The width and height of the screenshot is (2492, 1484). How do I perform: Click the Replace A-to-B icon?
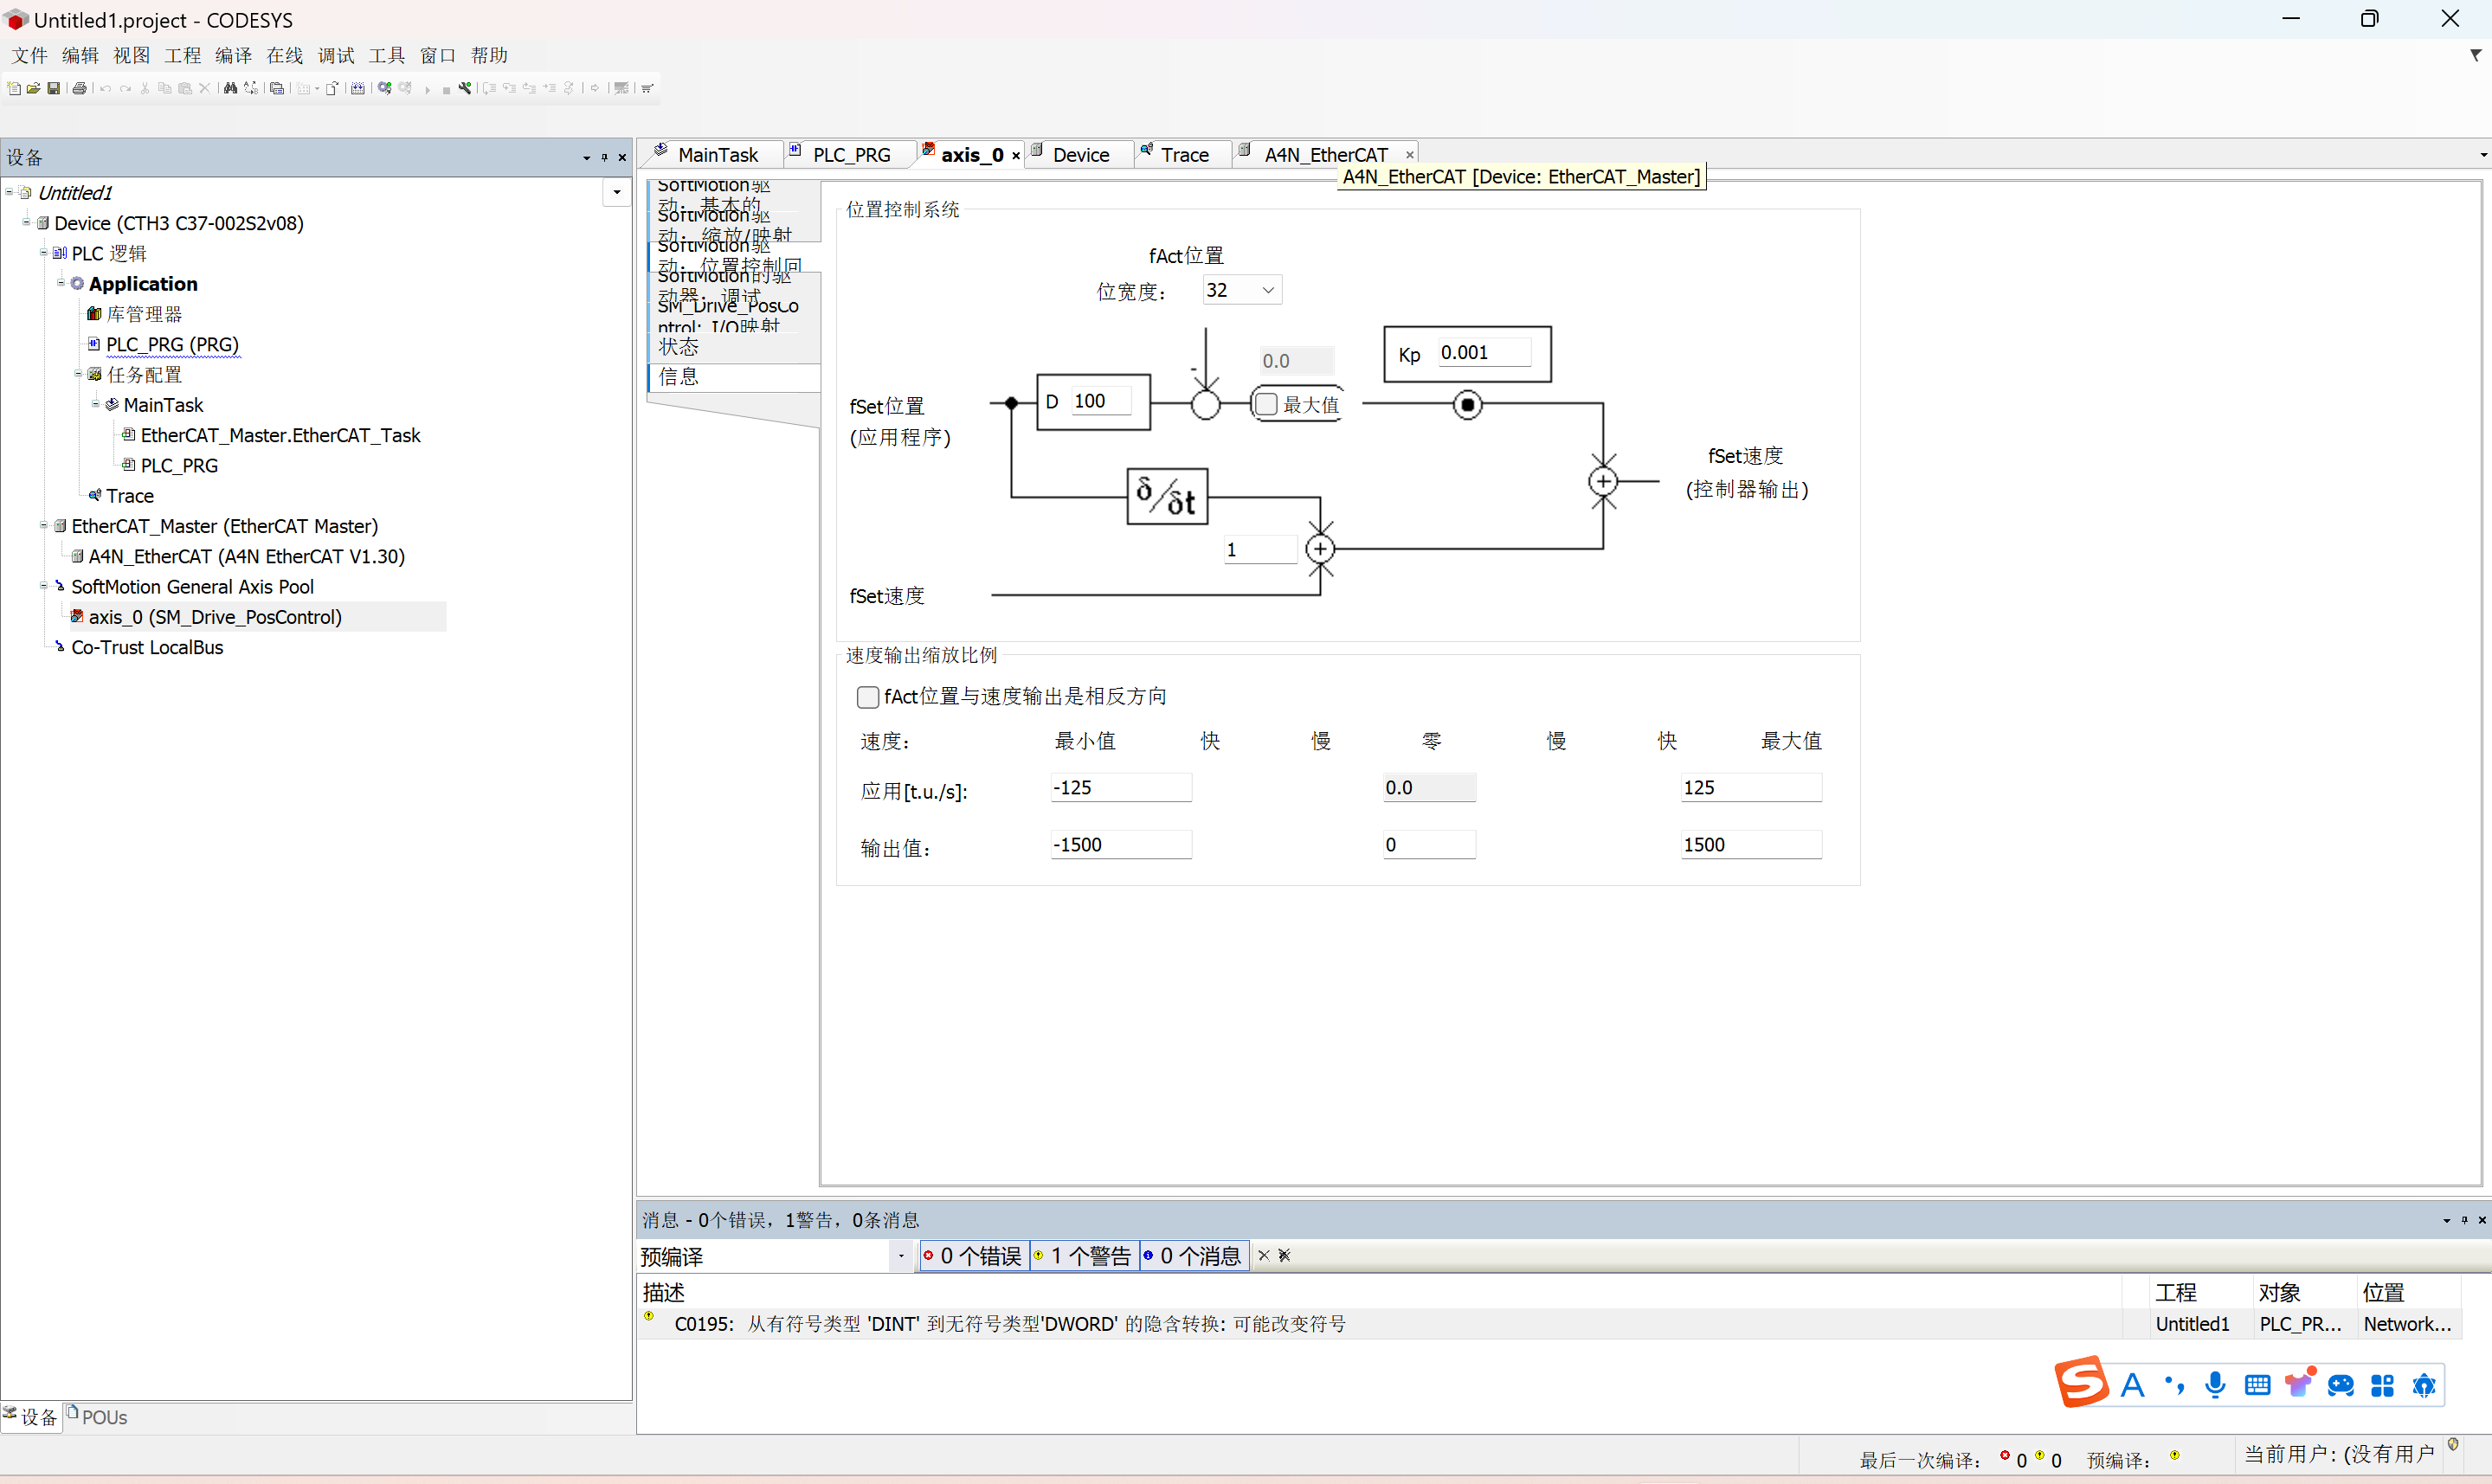(x=251, y=88)
